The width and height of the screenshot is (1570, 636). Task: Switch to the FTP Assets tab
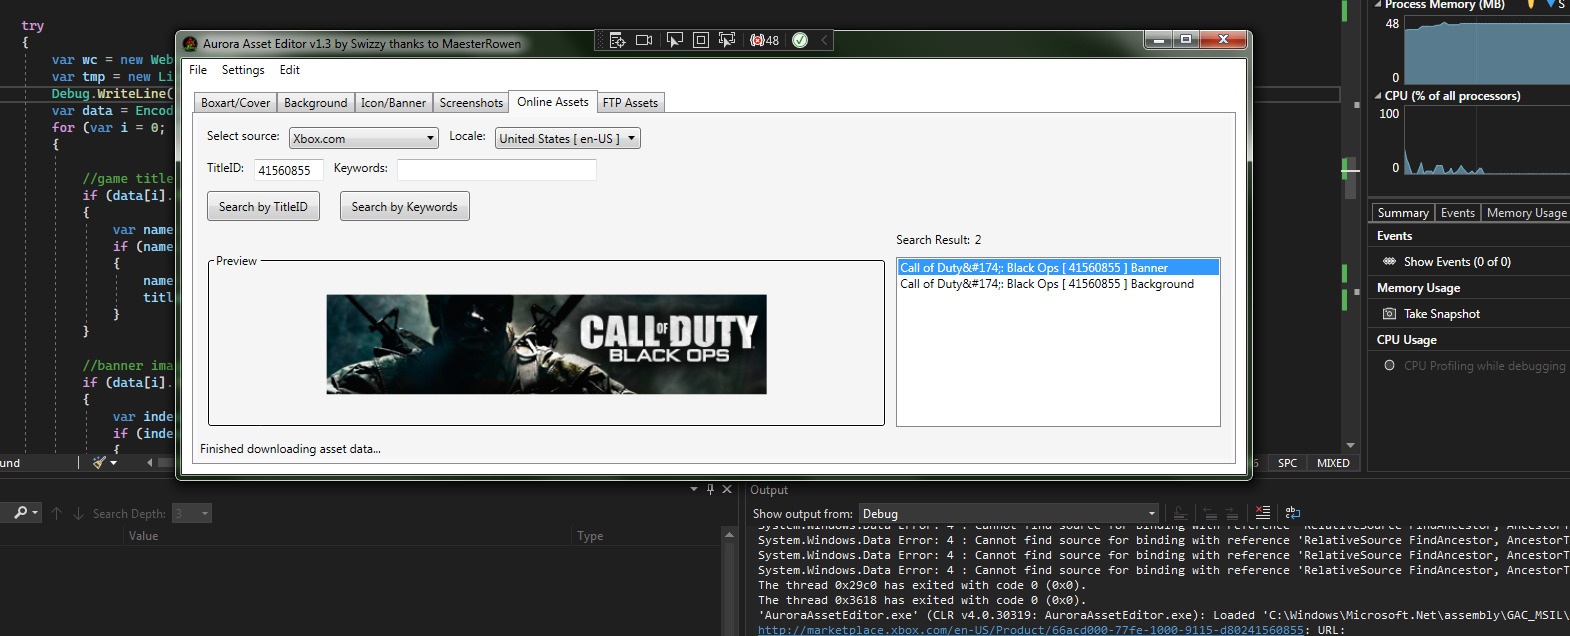[x=630, y=103]
